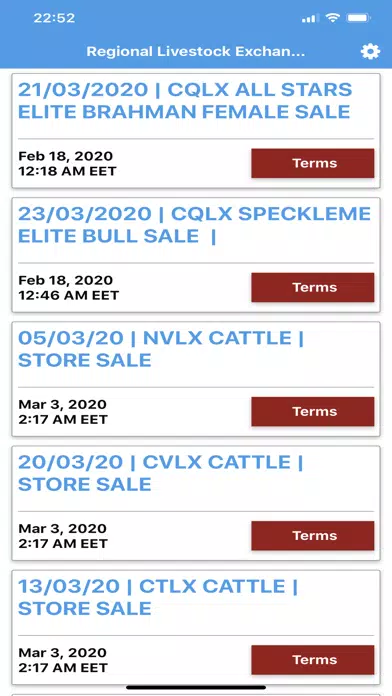
Task: Open CQLX All Stars Elite Brahman sale title
Action: tap(185, 101)
